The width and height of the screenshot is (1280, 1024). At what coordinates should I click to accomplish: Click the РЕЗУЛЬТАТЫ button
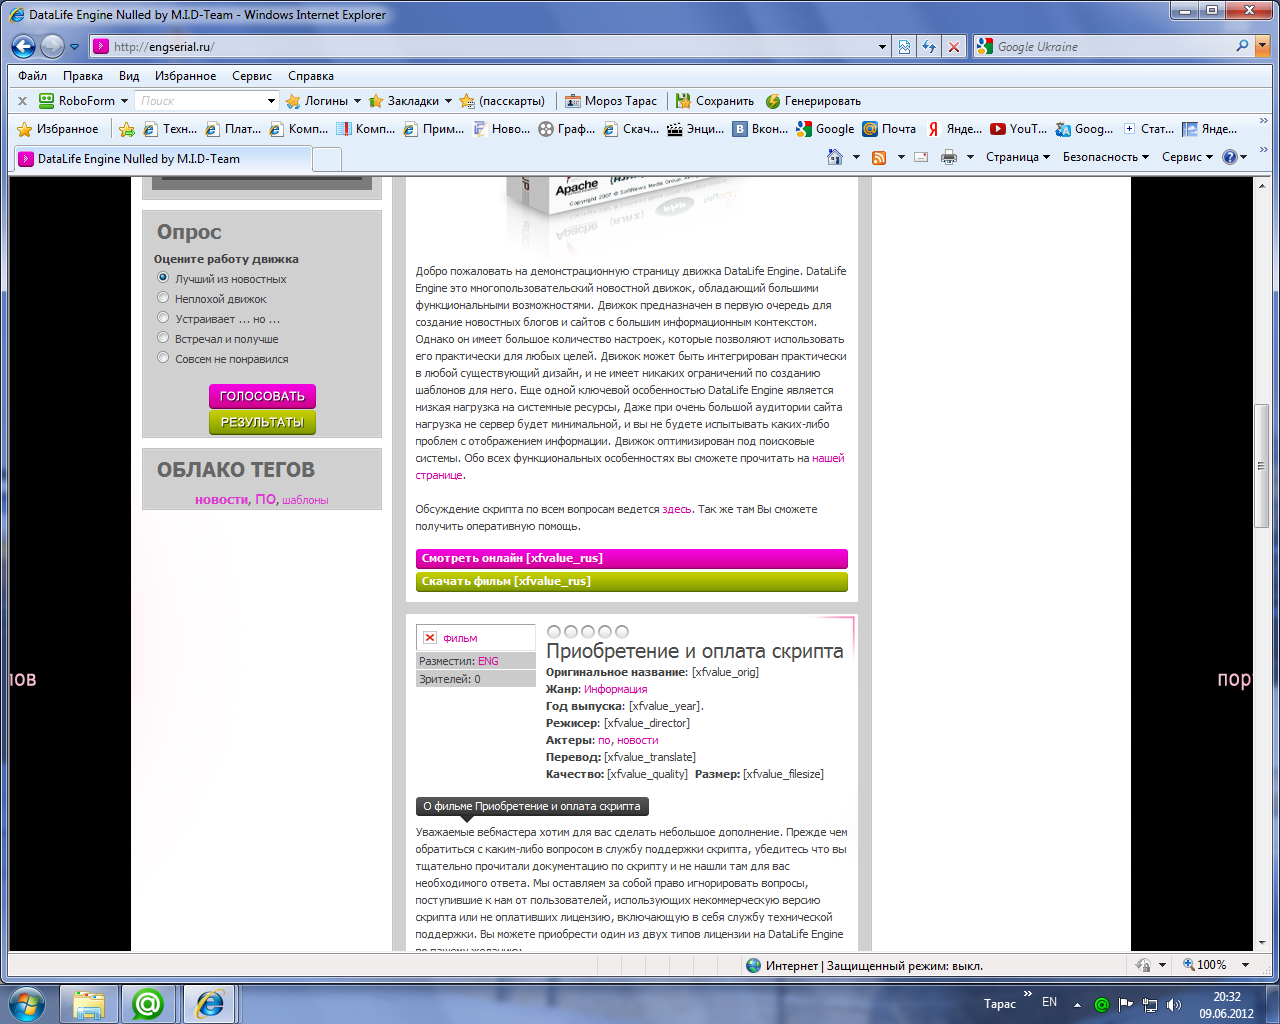pyautogui.click(x=262, y=422)
